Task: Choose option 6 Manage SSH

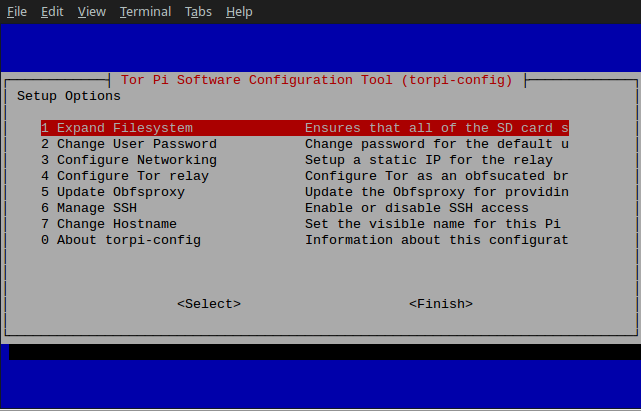Action: (x=305, y=208)
